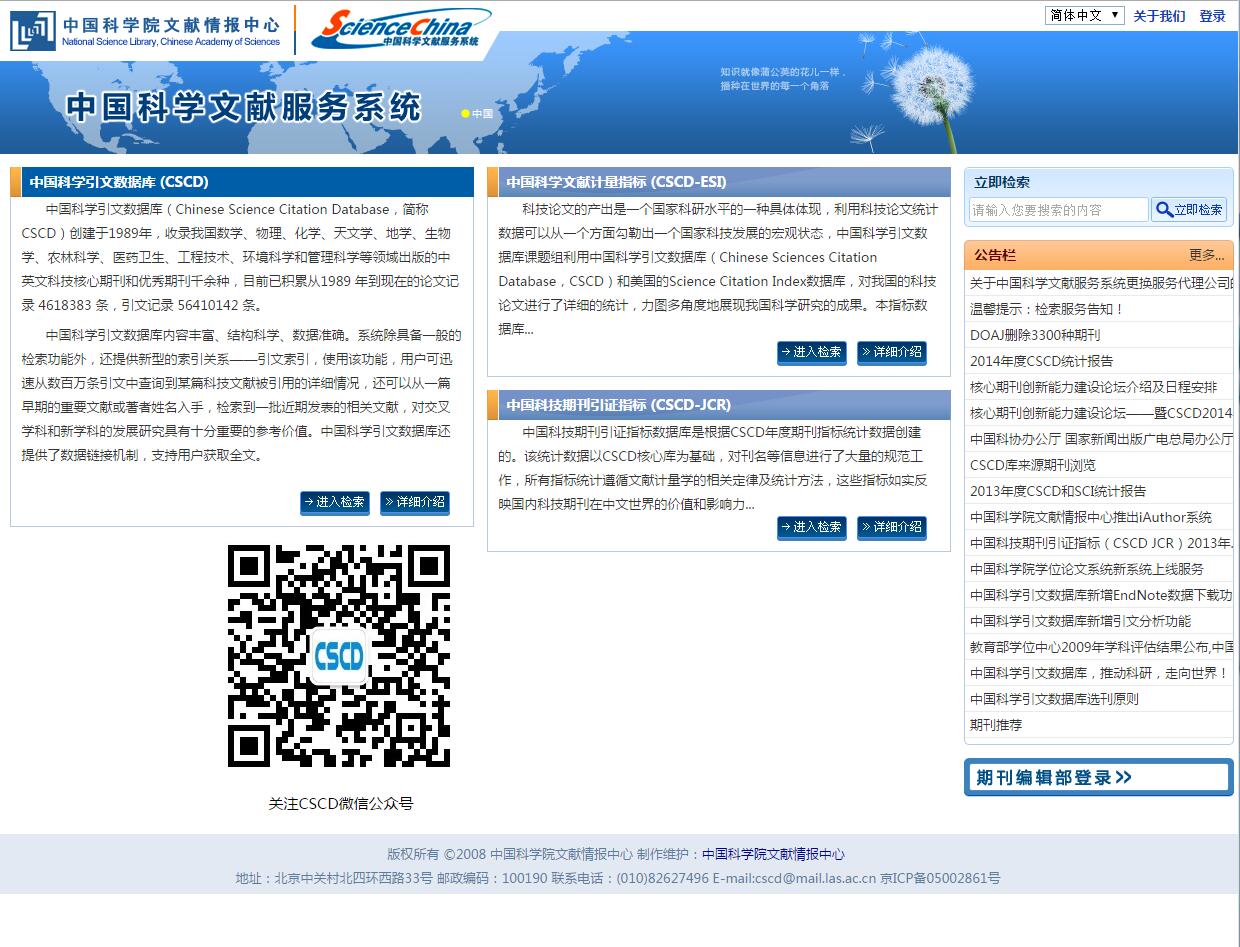Open notice 中国科学引文数据库新增引文分析功能
This screenshot has height=947, width=1240.
point(1080,621)
